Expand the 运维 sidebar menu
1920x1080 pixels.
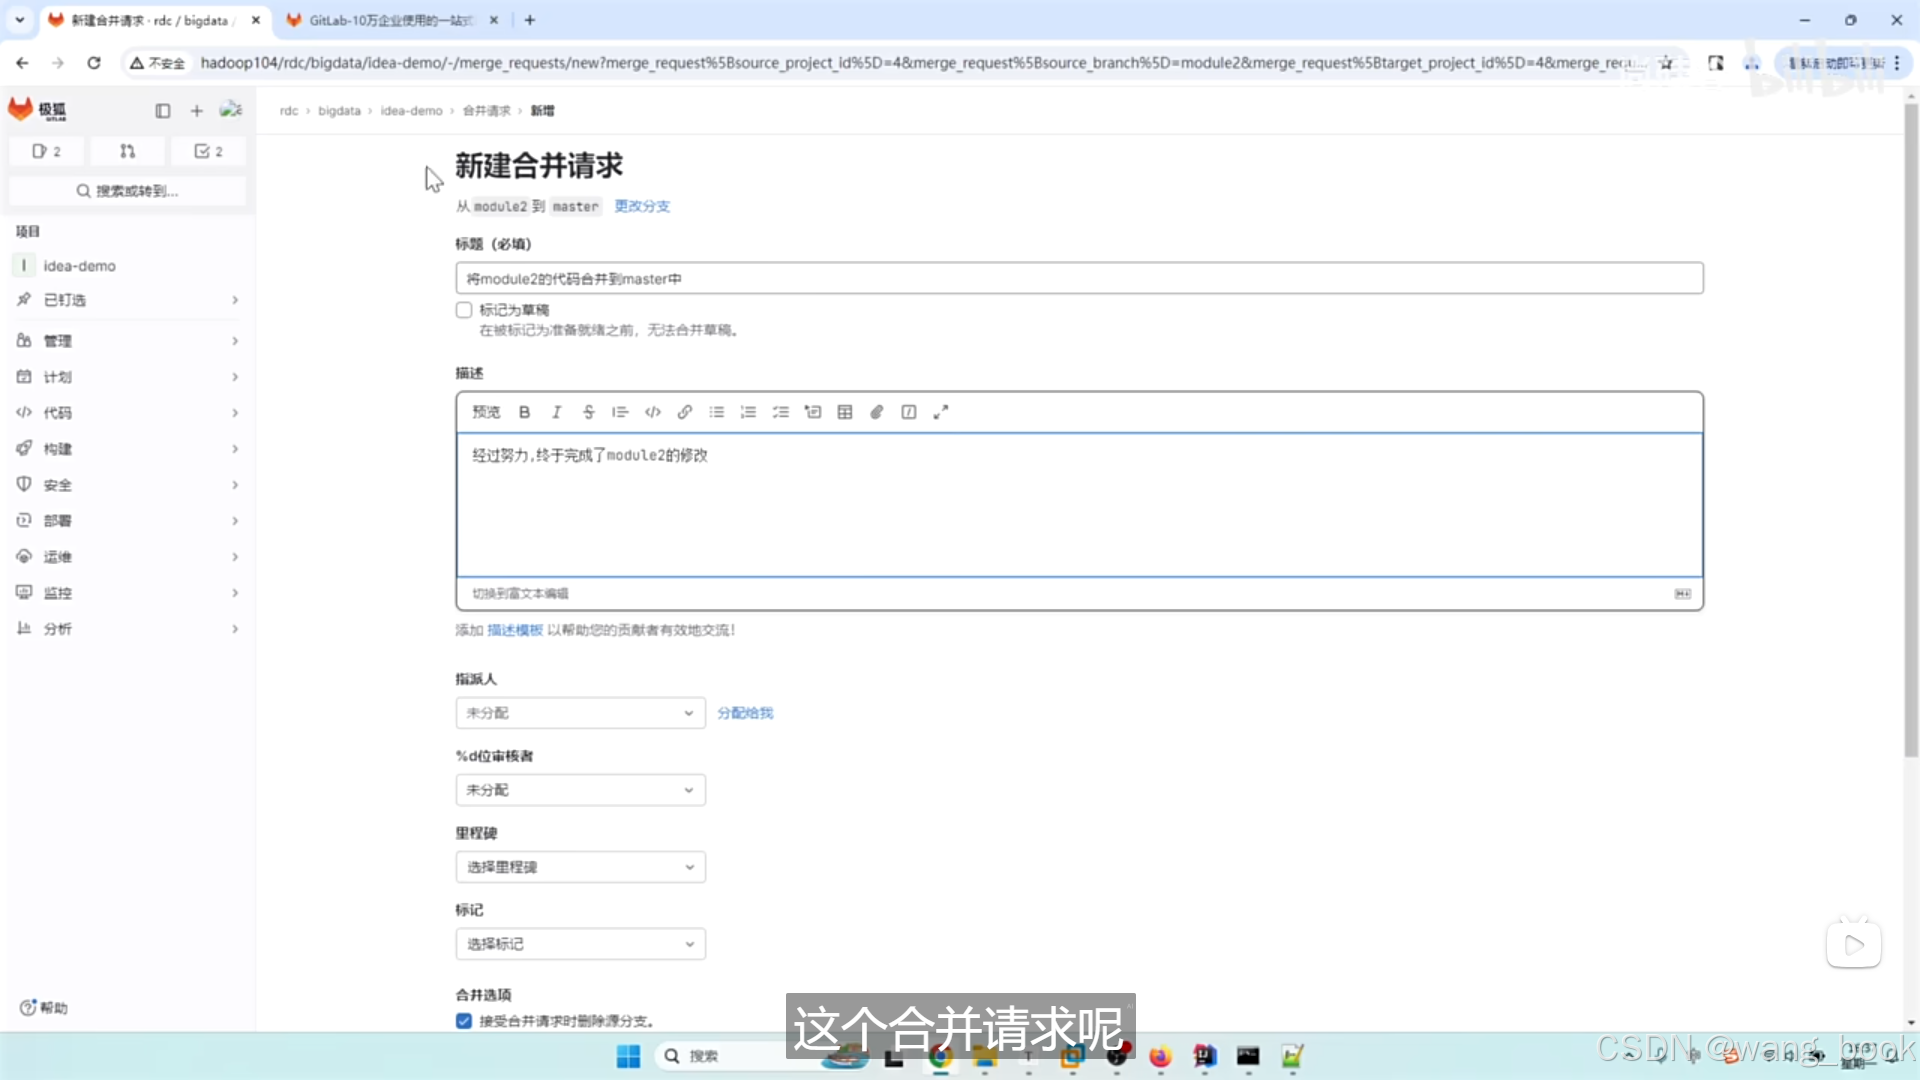click(128, 557)
